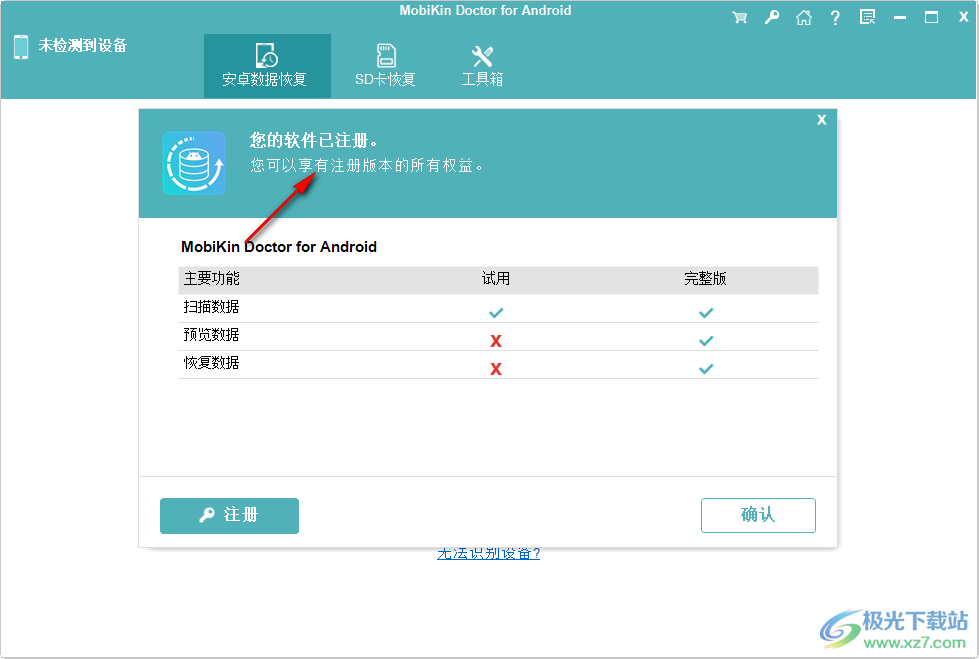Click the 完整版 column header
Image resolution: width=979 pixels, height=659 pixels.
click(x=705, y=279)
